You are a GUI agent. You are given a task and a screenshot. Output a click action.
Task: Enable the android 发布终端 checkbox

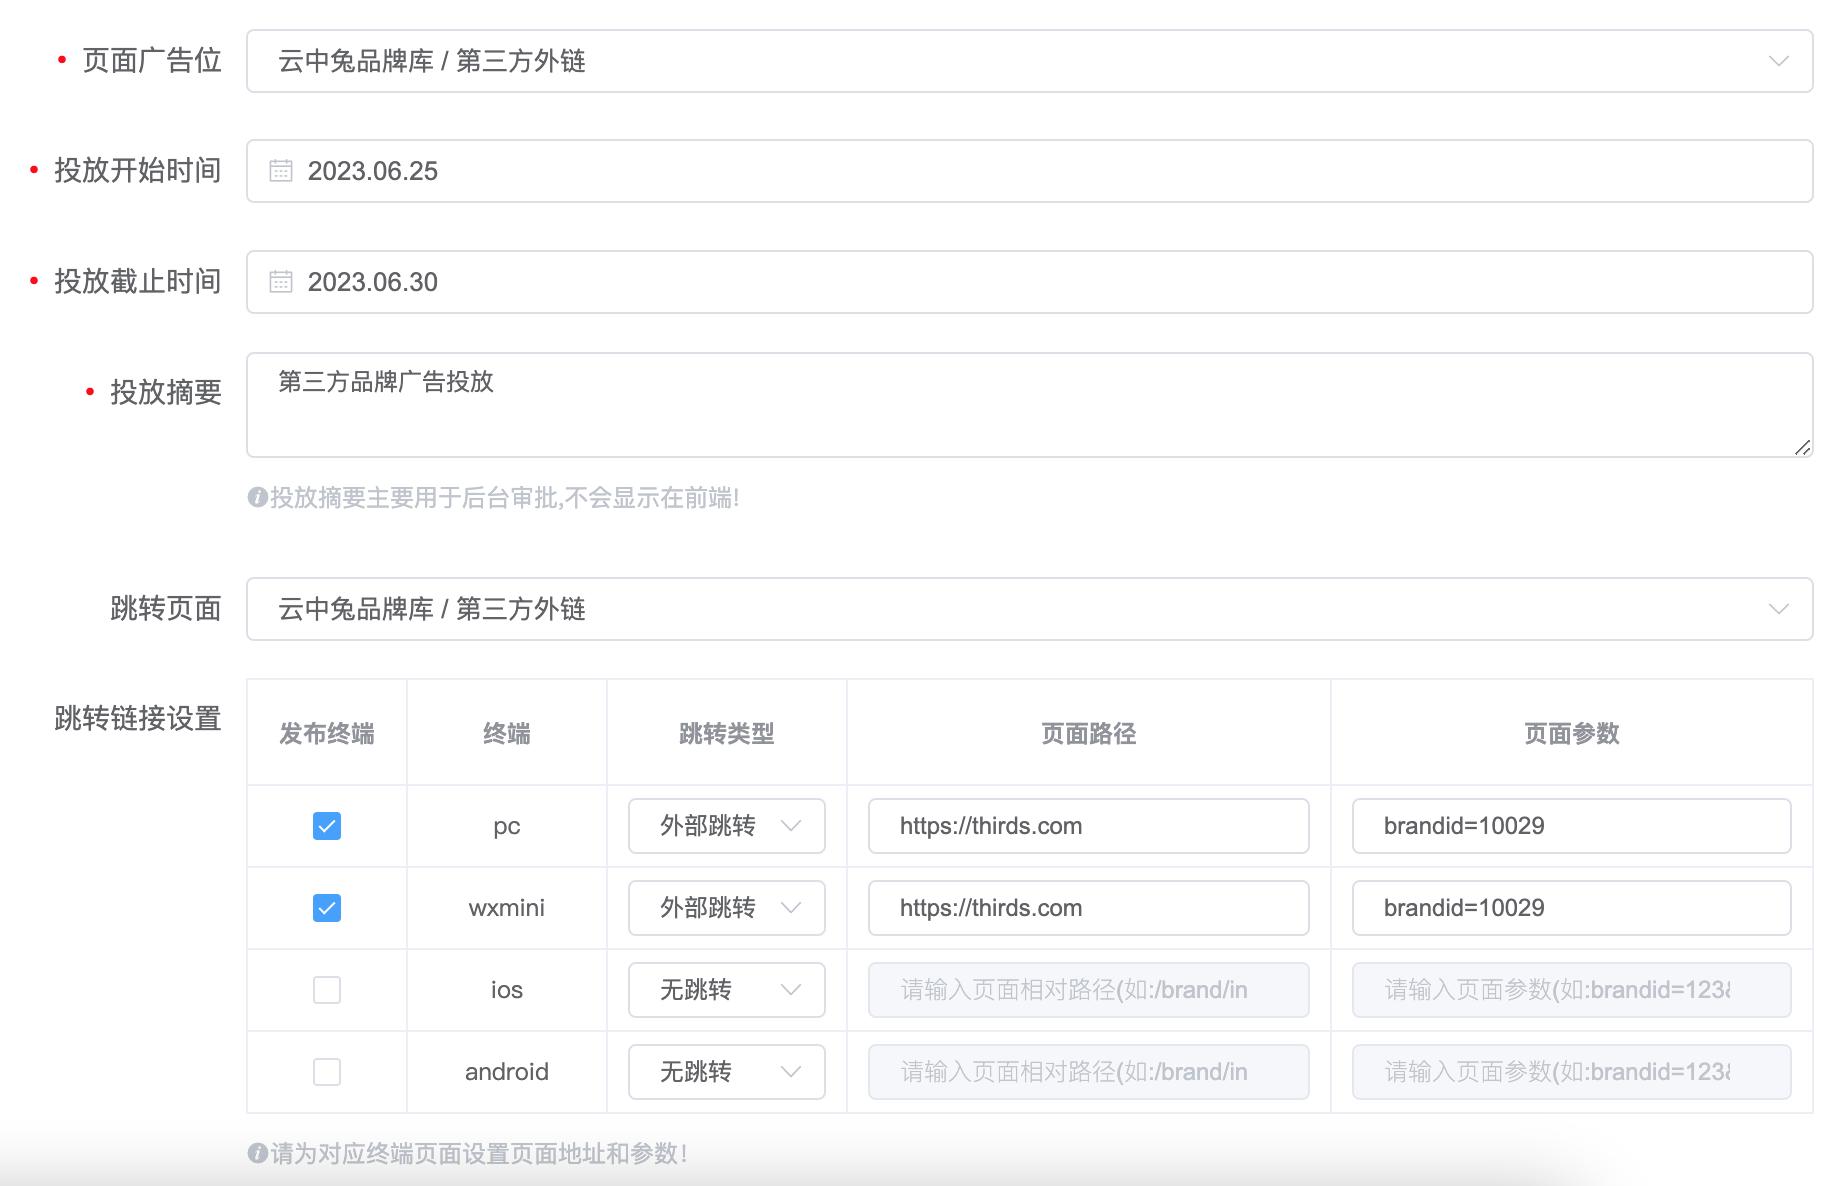click(325, 1071)
